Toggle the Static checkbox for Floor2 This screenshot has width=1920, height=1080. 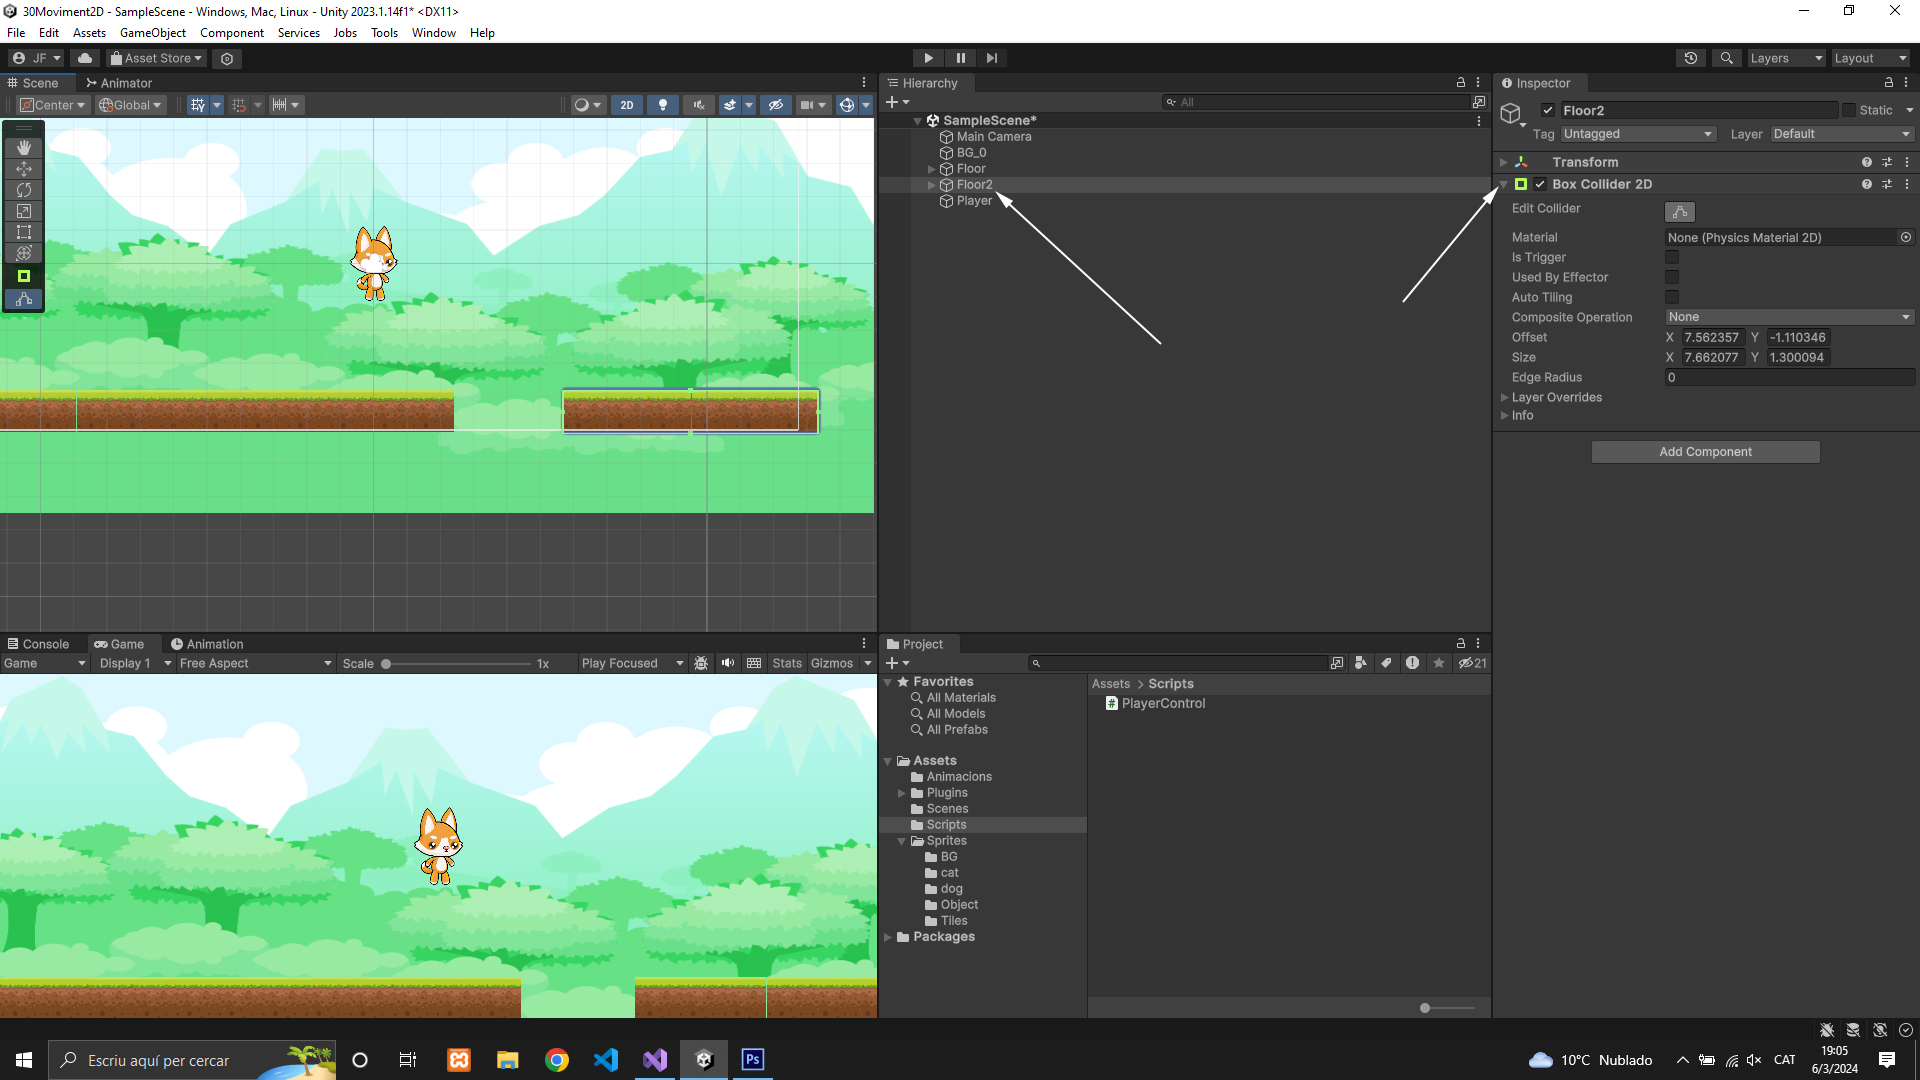[1849, 110]
